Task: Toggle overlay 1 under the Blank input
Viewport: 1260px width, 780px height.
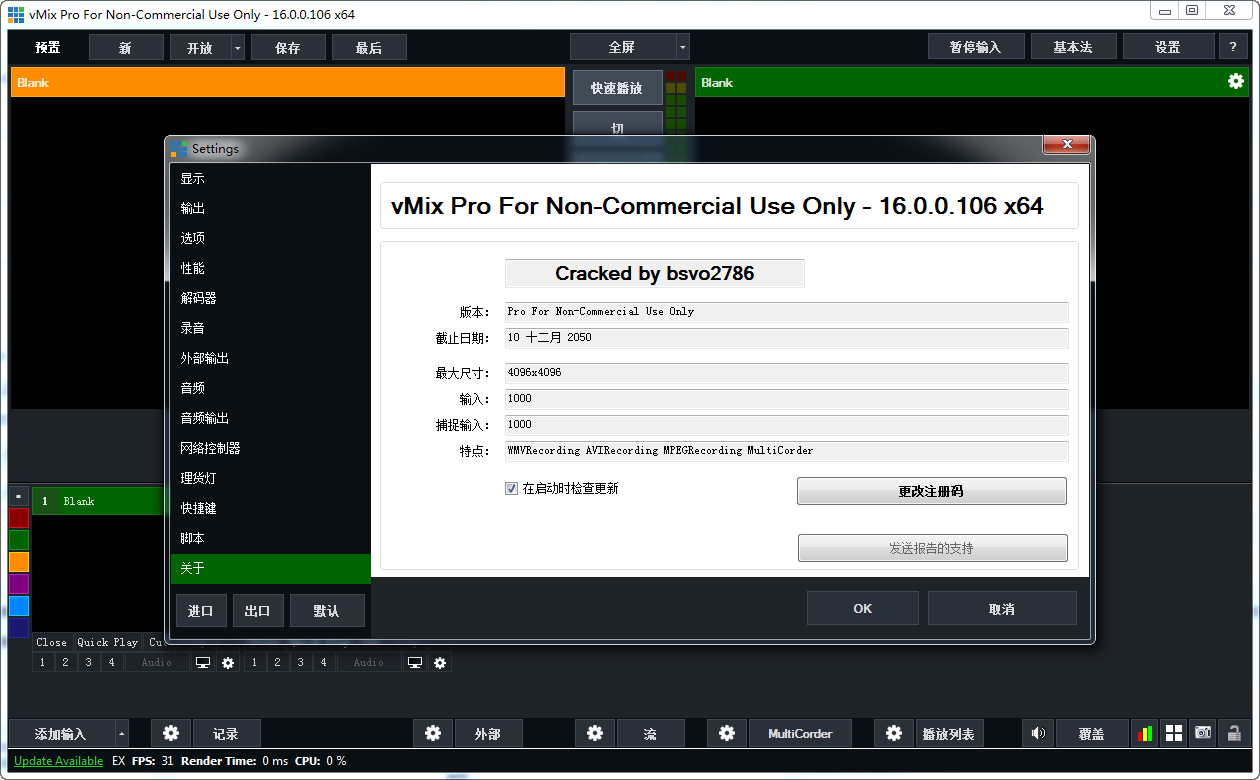Action: click(42, 662)
